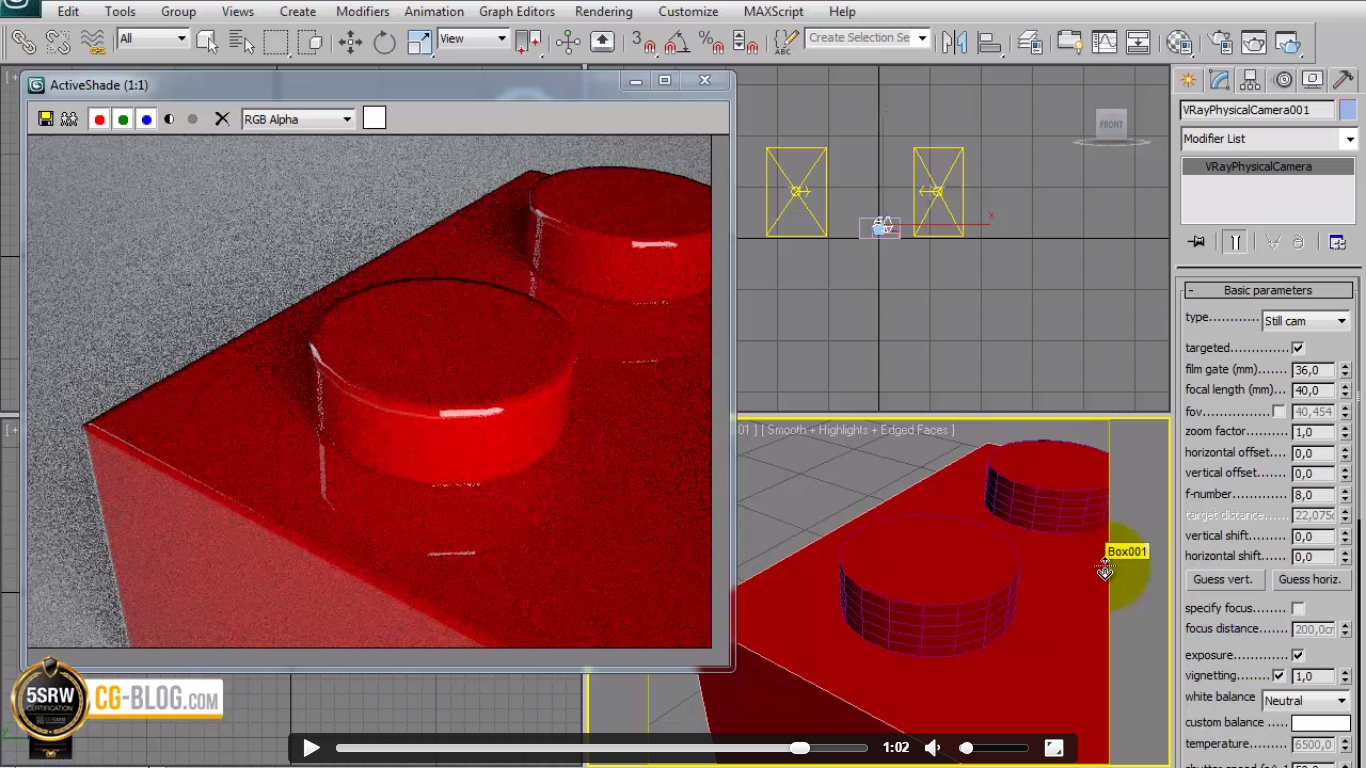Open the selection filter All dropdown
Viewport: 1366px width, 768px height.
point(153,39)
